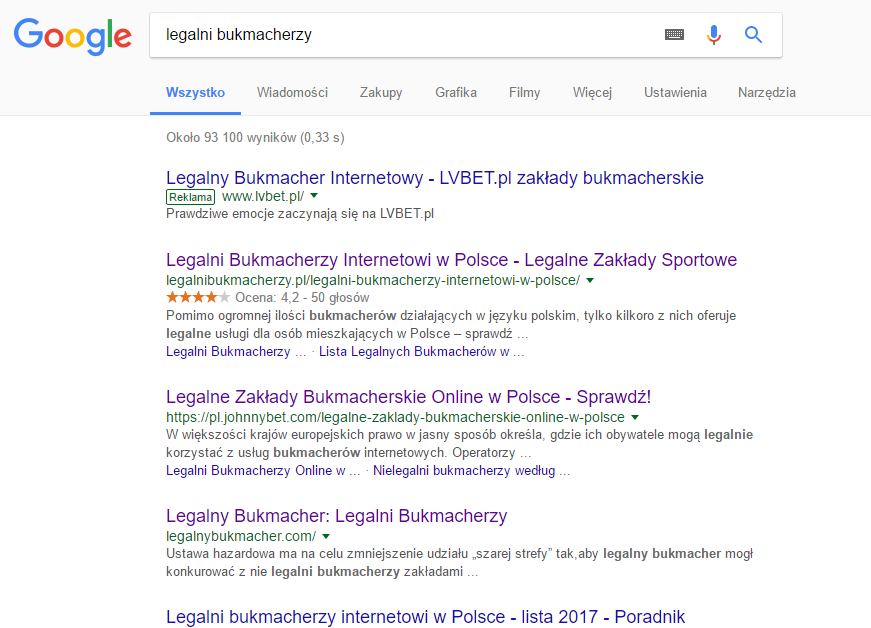Viewport: 871px width, 628px height.
Task: Go to the Grafika tab
Action: [456, 93]
